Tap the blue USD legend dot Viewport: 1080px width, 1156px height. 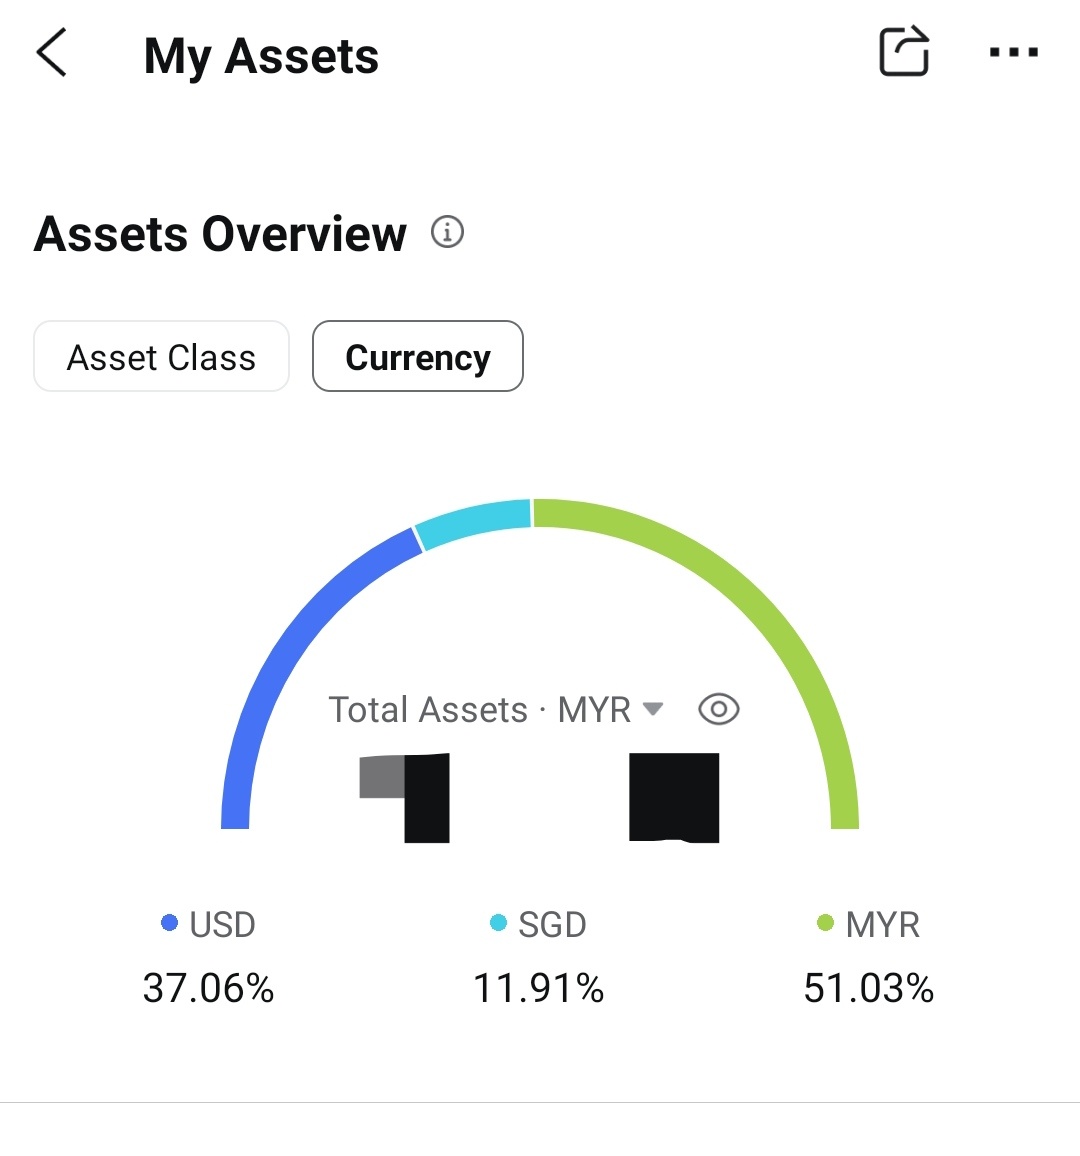point(170,923)
